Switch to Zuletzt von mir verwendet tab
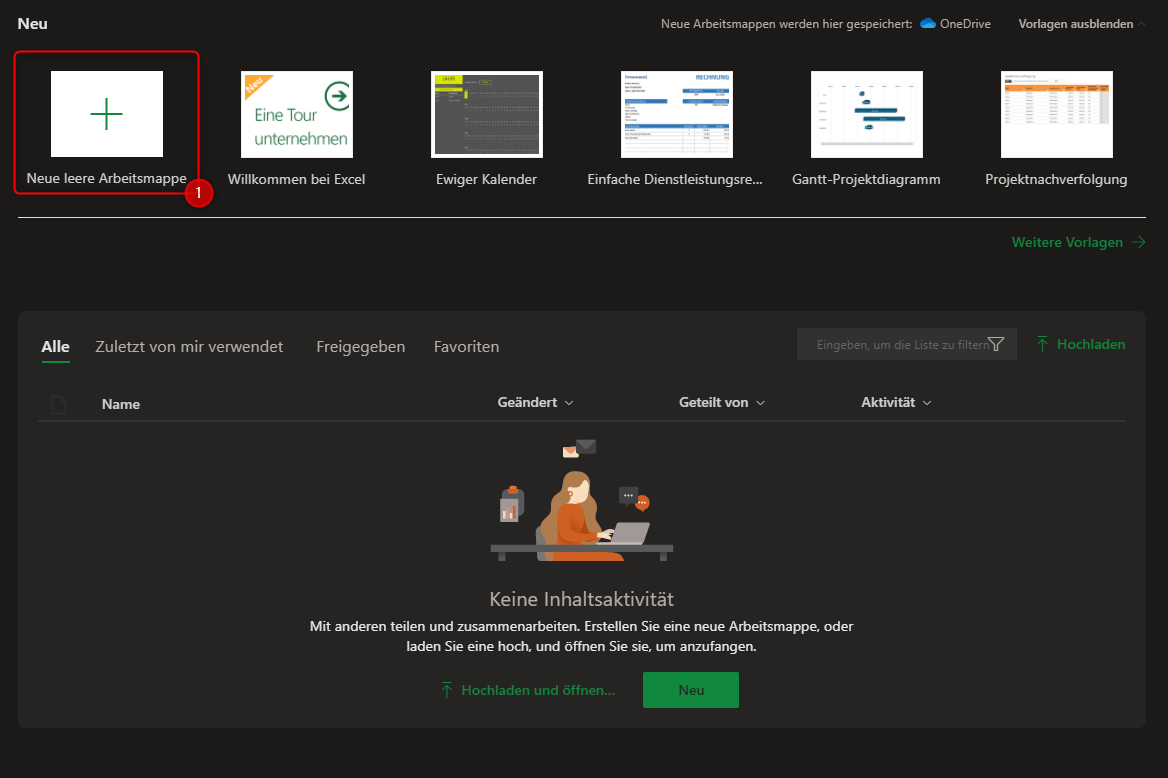The image size is (1168, 778). [x=189, y=347]
